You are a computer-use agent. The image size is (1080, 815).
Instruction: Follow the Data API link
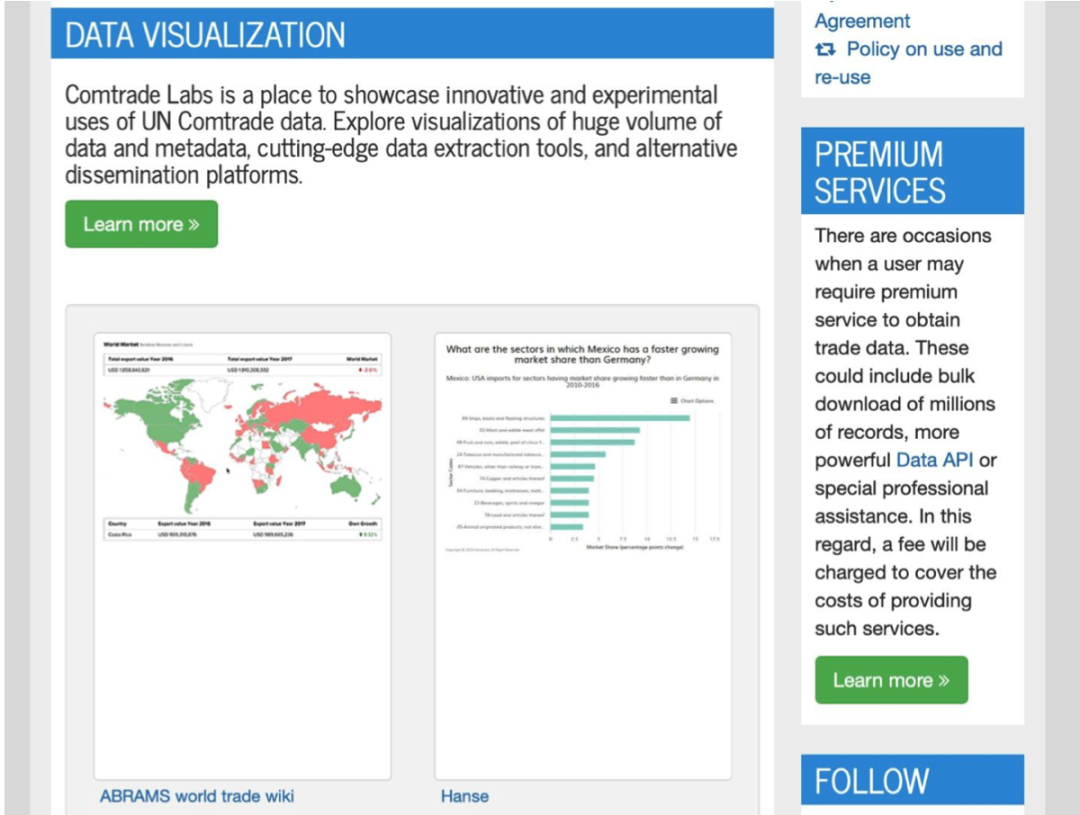click(x=935, y=460)
